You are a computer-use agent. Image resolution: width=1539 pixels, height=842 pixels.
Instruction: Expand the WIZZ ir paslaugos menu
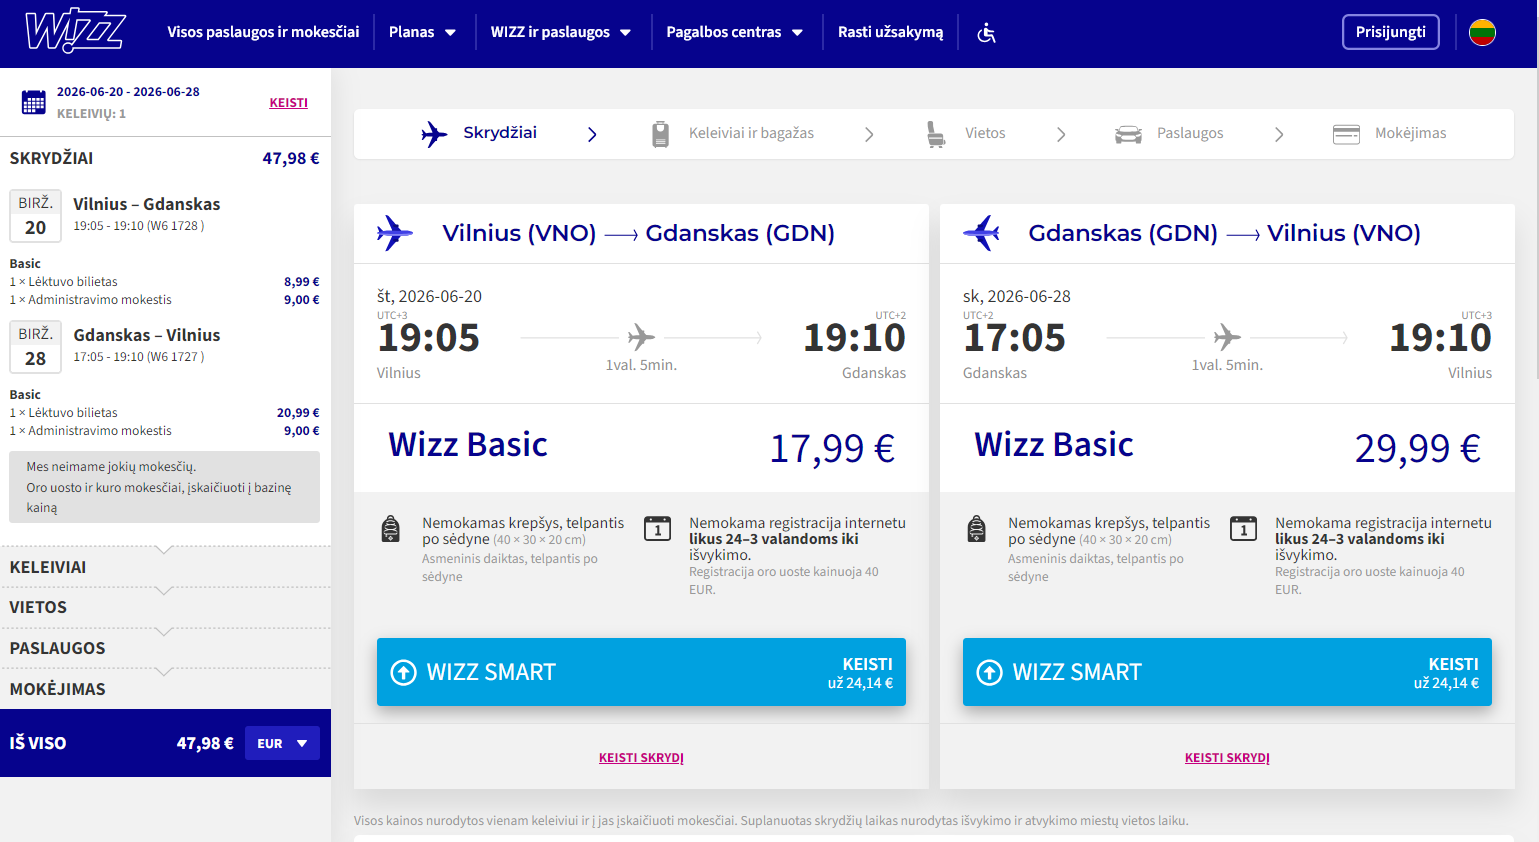[x=560, y=32]
